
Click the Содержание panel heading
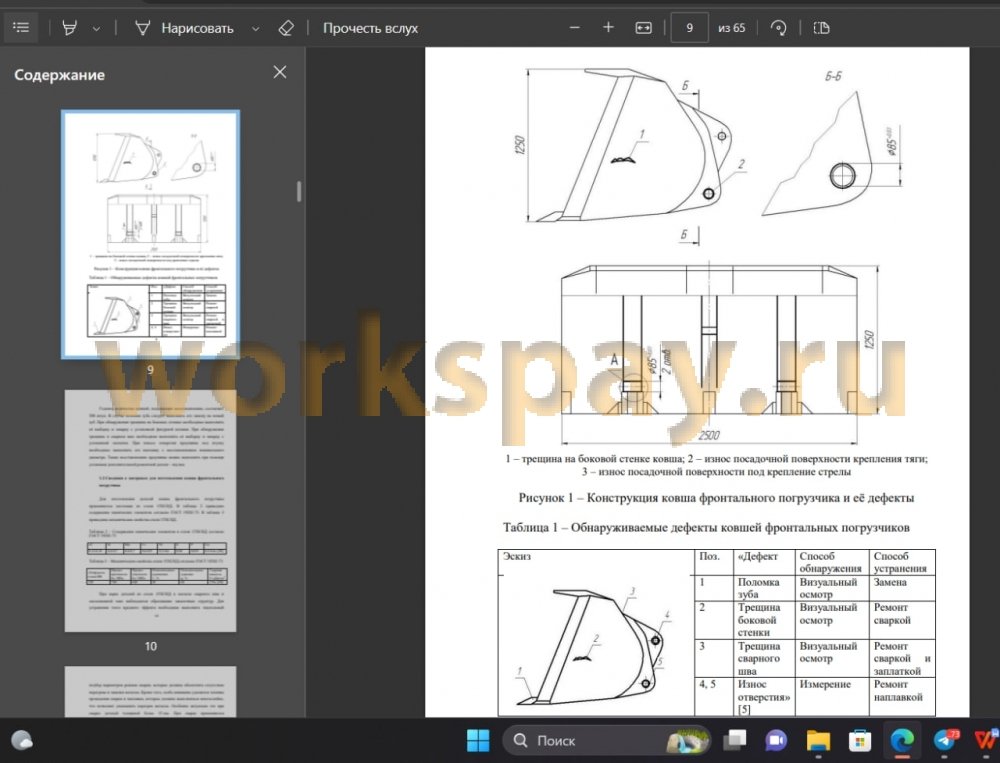(x=59, y=75)
